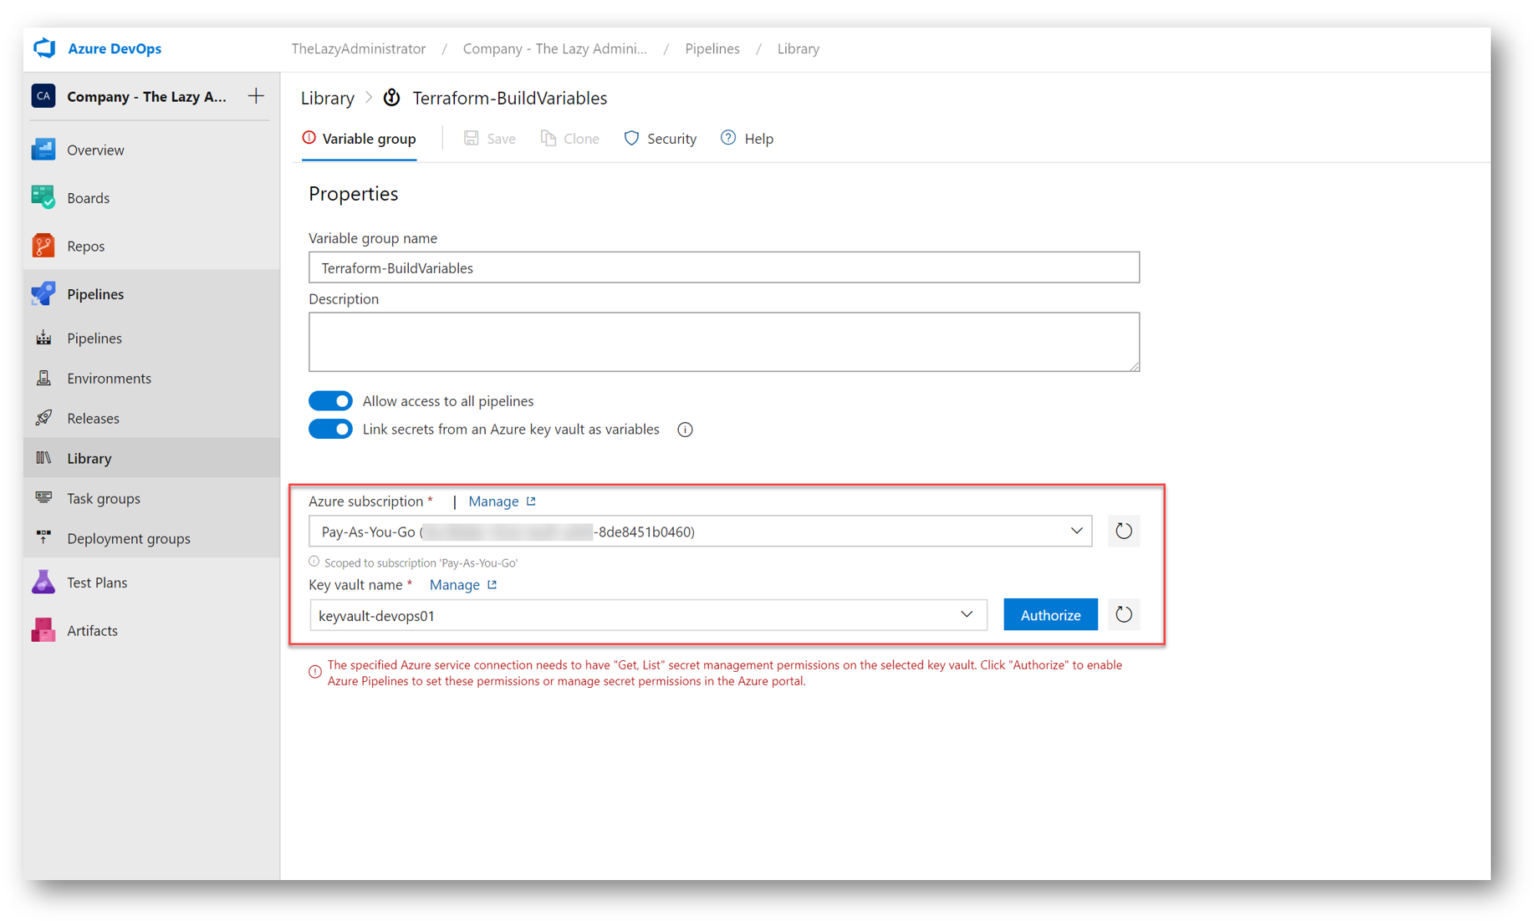The height and width of the screenshot is (921, 1536).
Task: Click Manage link for Key vault name
Action: click(x=454, y=585)
